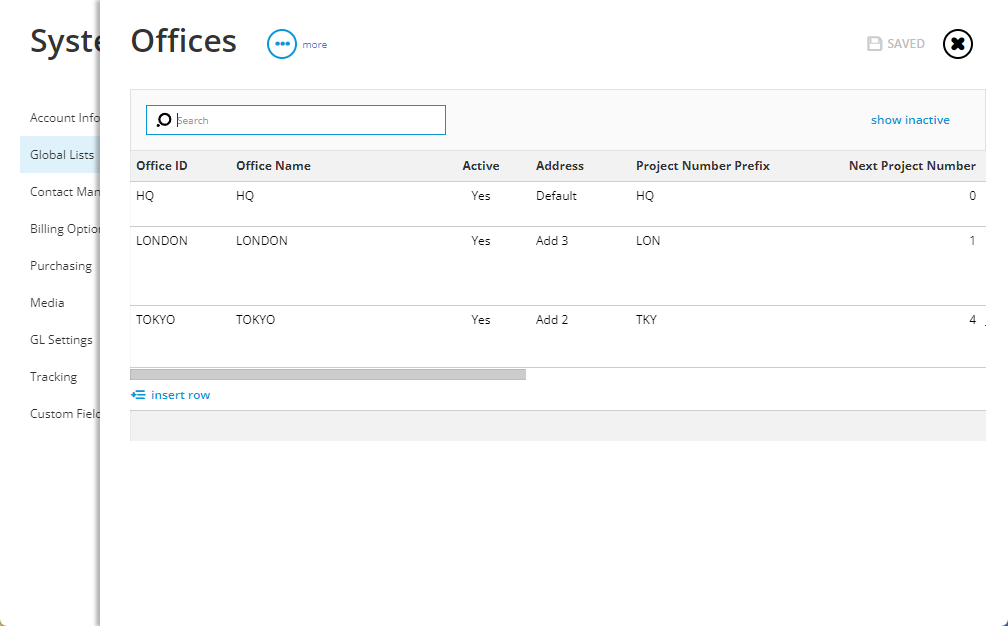Select Billing Options in the sidebar
The width and height of the screenshot is (1008, 626).
(x=62, y=228)
